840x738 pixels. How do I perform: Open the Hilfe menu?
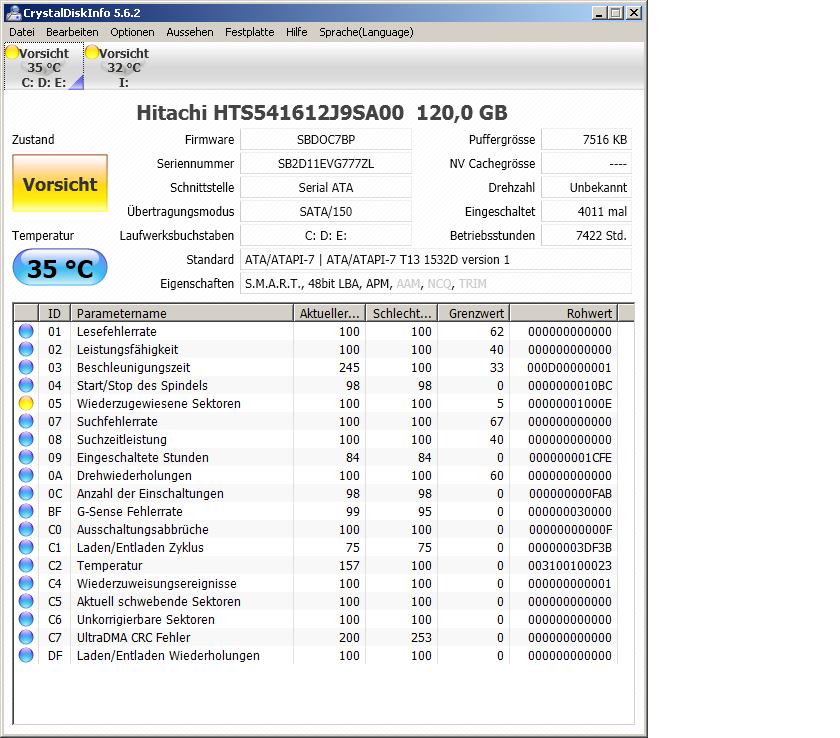click(297, 32)
